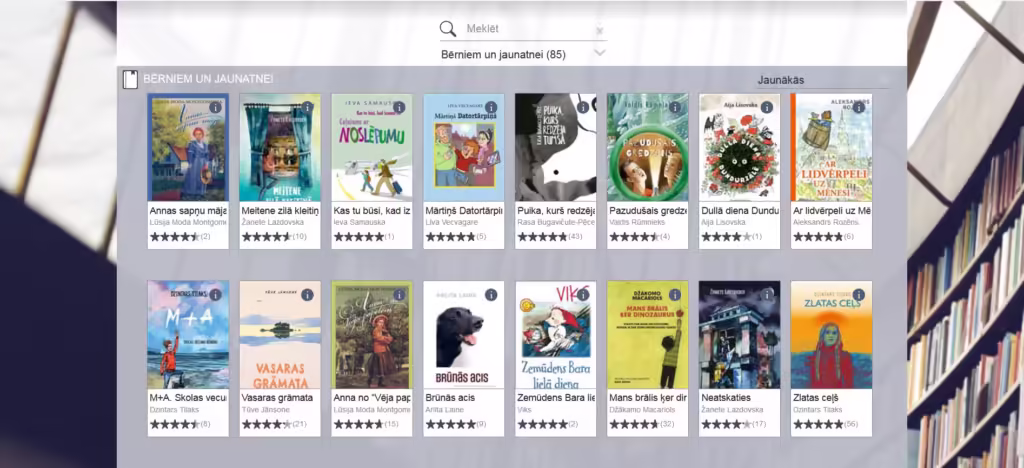This screenshot has height=468, width=1024.
Task: Open the Noslēpumu book cover
Action: pos(372,148)
